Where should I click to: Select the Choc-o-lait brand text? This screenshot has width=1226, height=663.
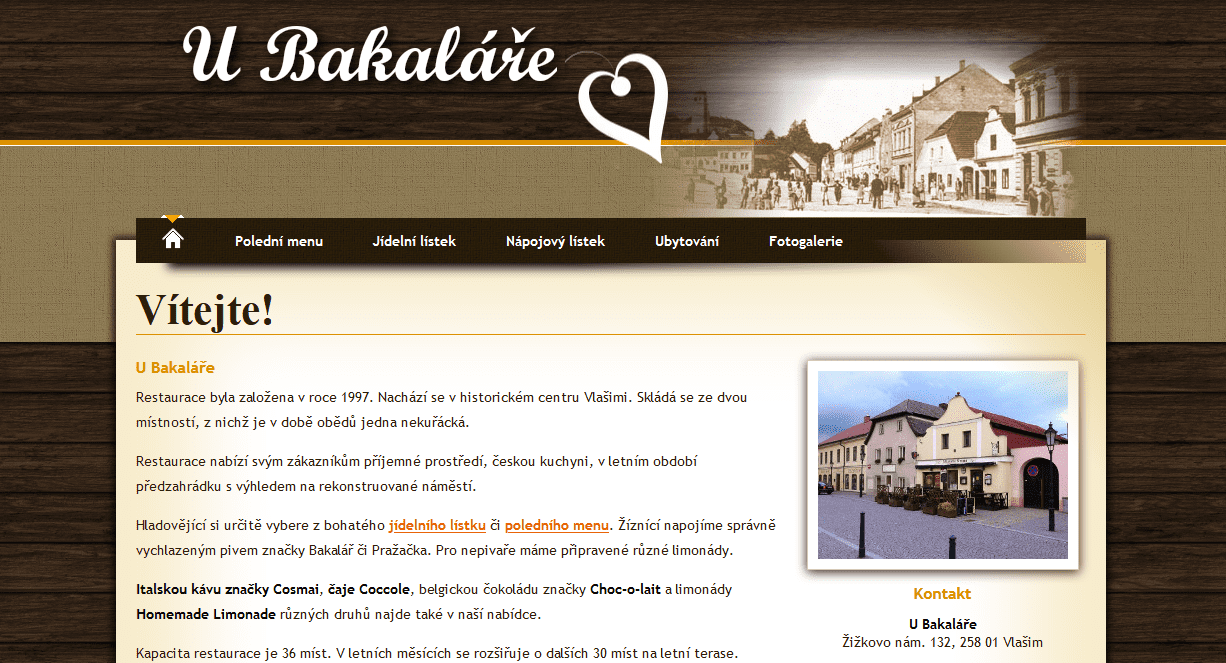625,589
